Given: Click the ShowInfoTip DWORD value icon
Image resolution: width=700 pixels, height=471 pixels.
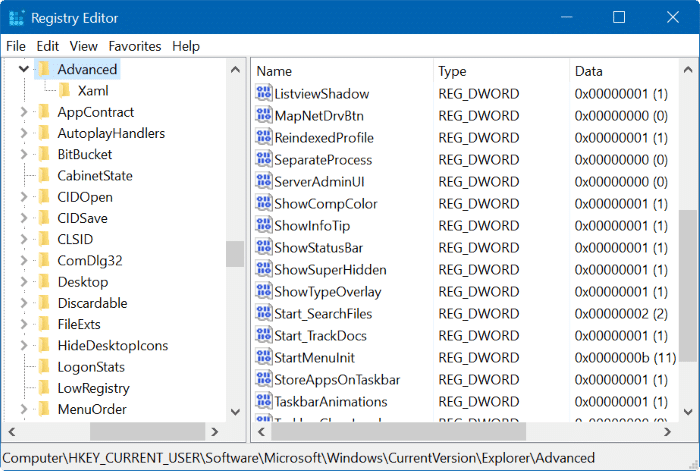Looking at the screenshot, I should click(264, 225).
